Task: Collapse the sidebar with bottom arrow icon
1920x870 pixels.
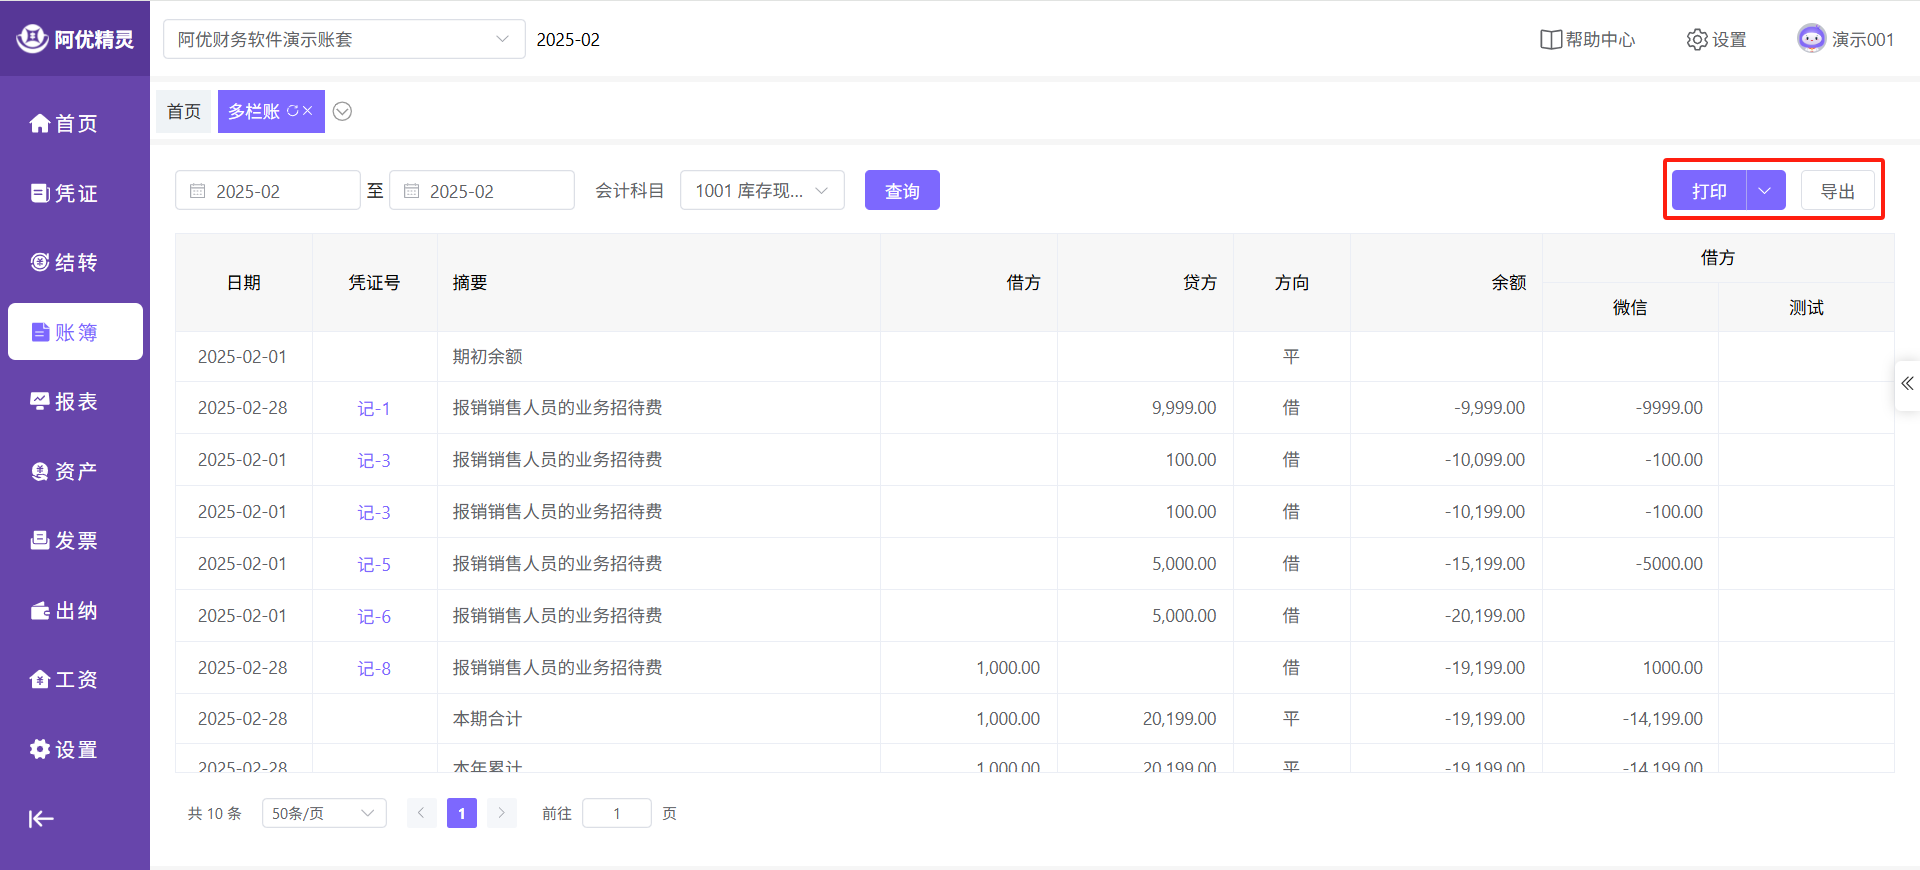Action: pos(41,819)
